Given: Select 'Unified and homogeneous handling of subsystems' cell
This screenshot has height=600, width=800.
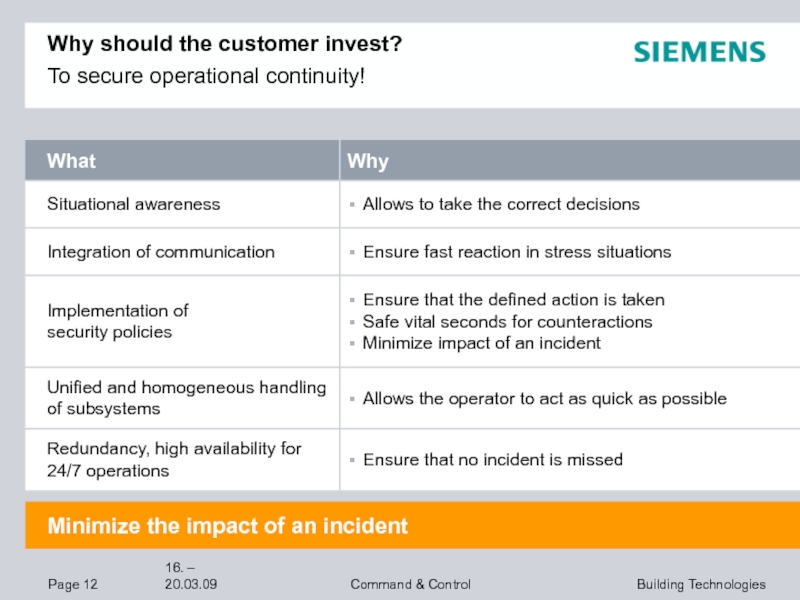Looking at the screenshot, I should [182, 398].
